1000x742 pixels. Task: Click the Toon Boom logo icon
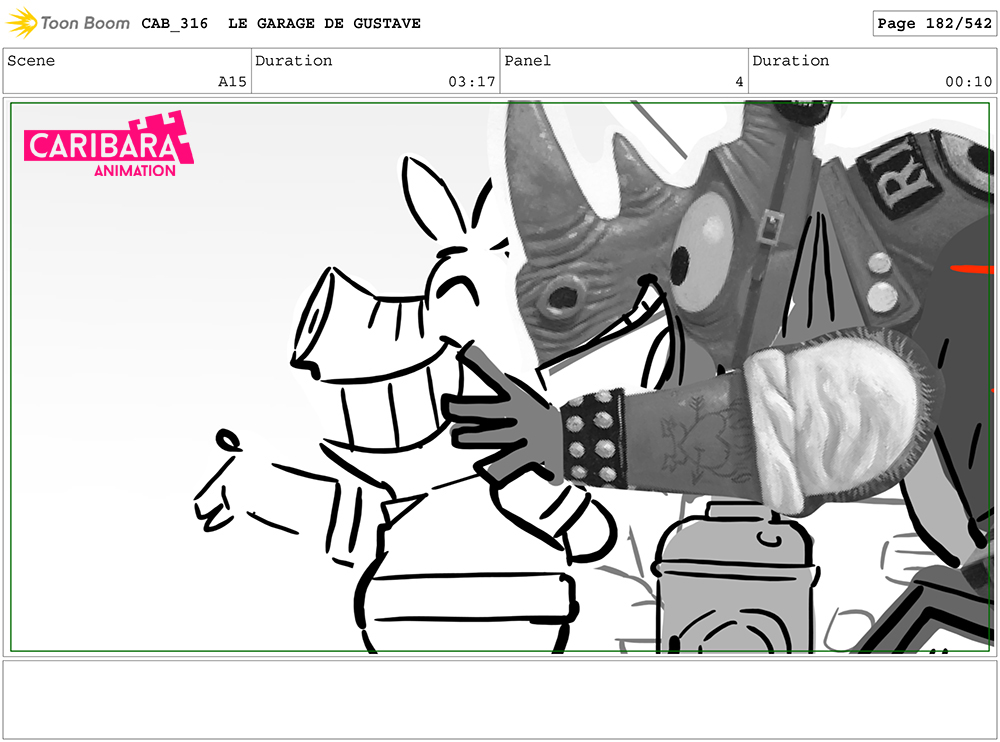point(22,23)
